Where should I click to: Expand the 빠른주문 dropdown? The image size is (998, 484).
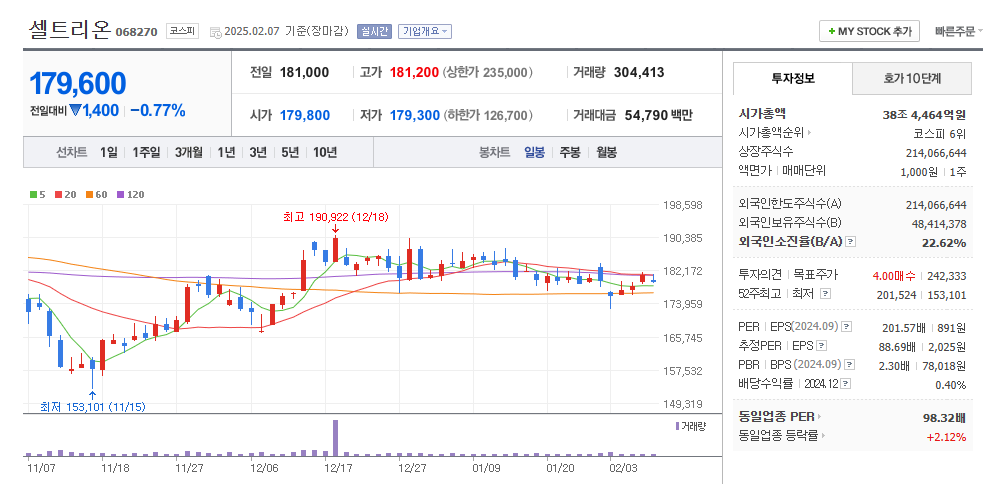[959, 31]
